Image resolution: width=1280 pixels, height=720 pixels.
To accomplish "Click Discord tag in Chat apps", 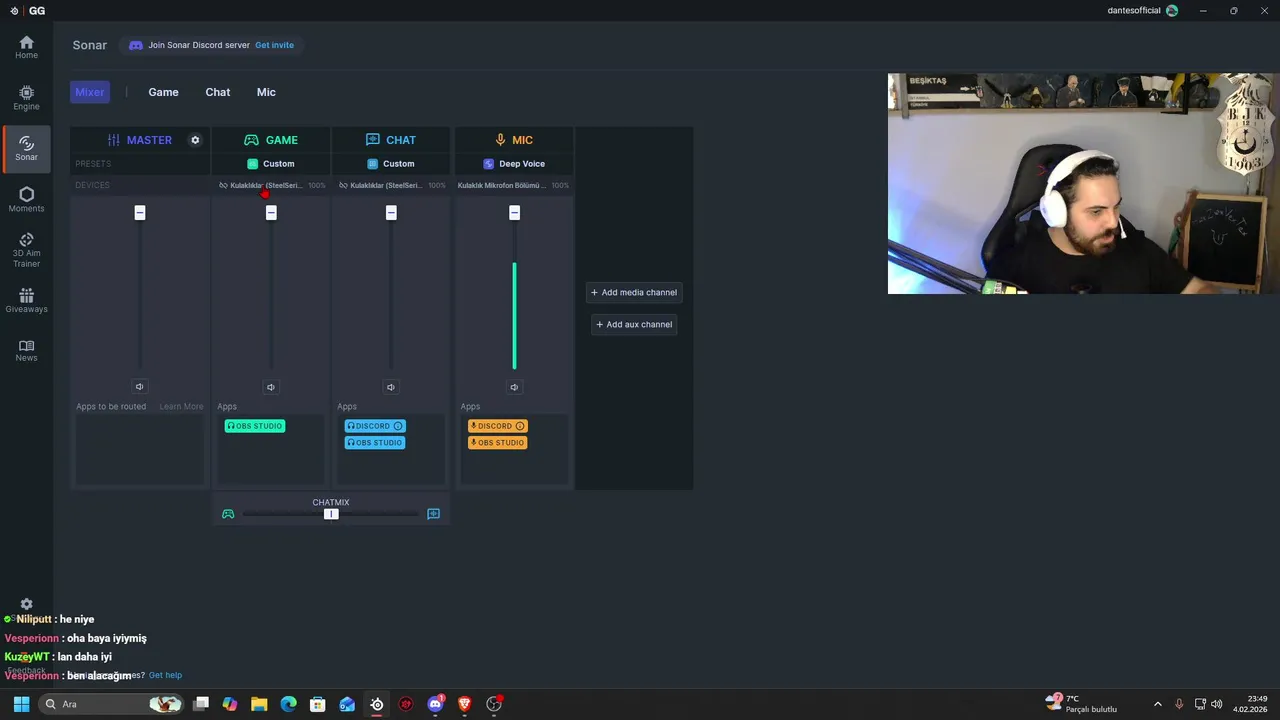I will click(x=375, y=426).
